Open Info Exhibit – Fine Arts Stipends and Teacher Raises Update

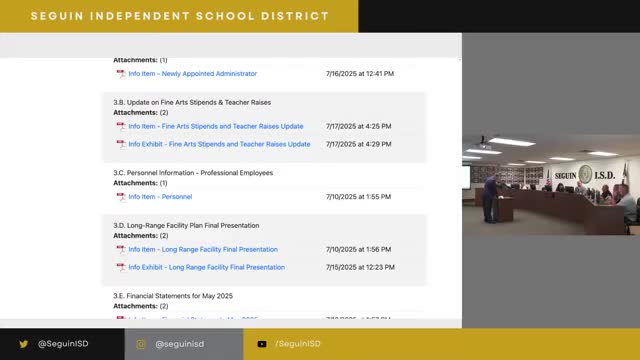tap(219, 144)
